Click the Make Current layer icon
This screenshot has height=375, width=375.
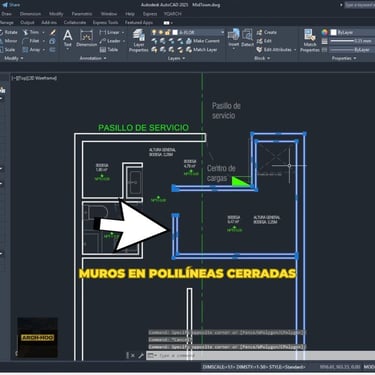pos(203,41)
